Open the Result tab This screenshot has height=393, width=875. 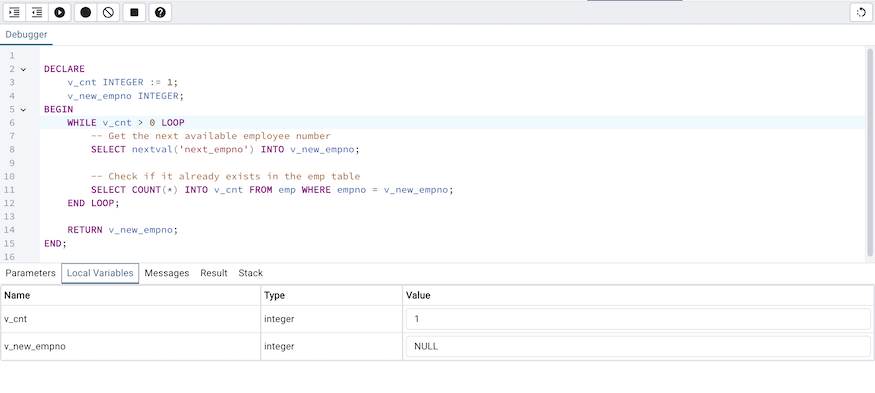click(214, 273)
